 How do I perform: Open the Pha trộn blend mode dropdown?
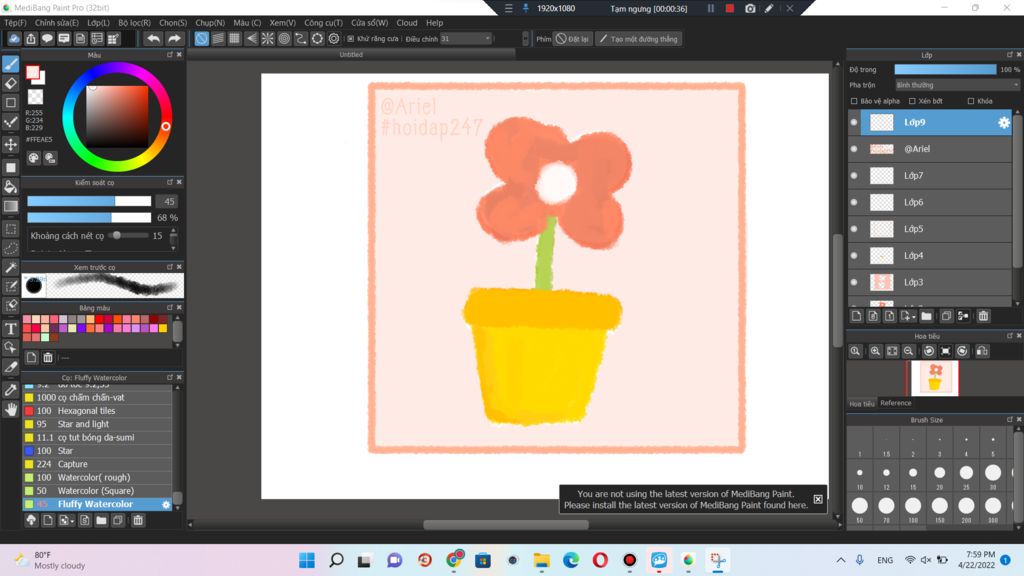pos(956,85)
